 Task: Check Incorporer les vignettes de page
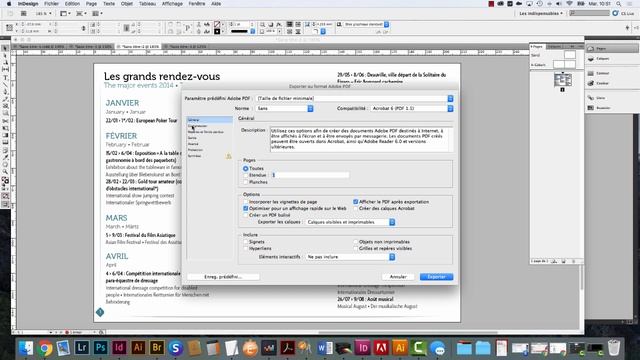coord(246,202)
